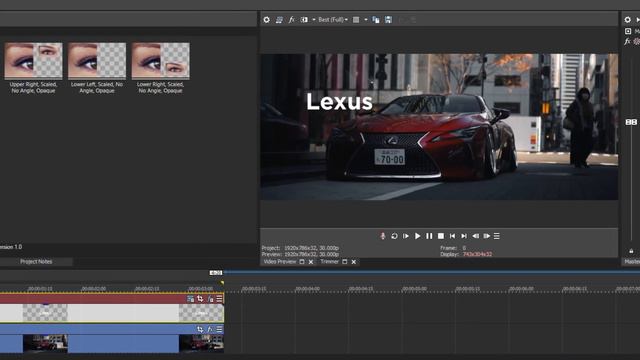Open Master FX button on right panel

(x=627, y=42)
